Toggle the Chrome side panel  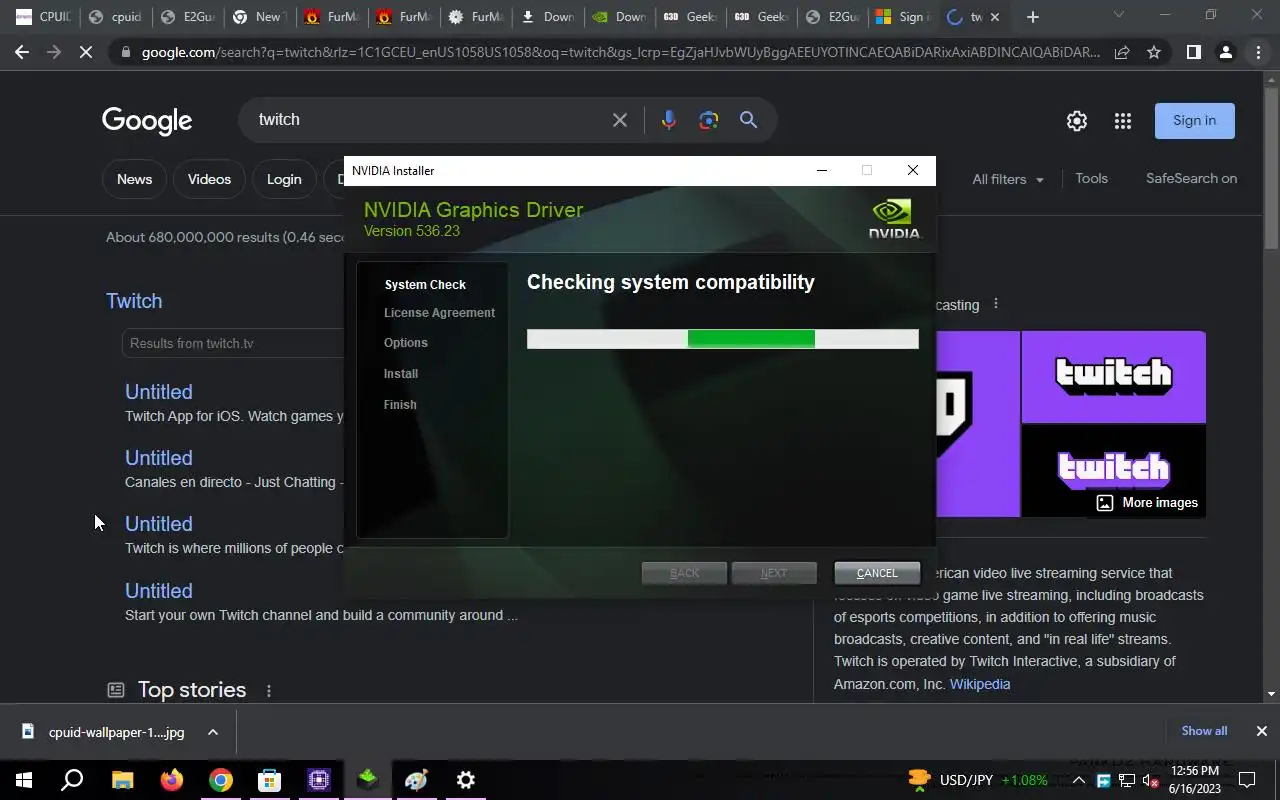[x=1193, y=52]
